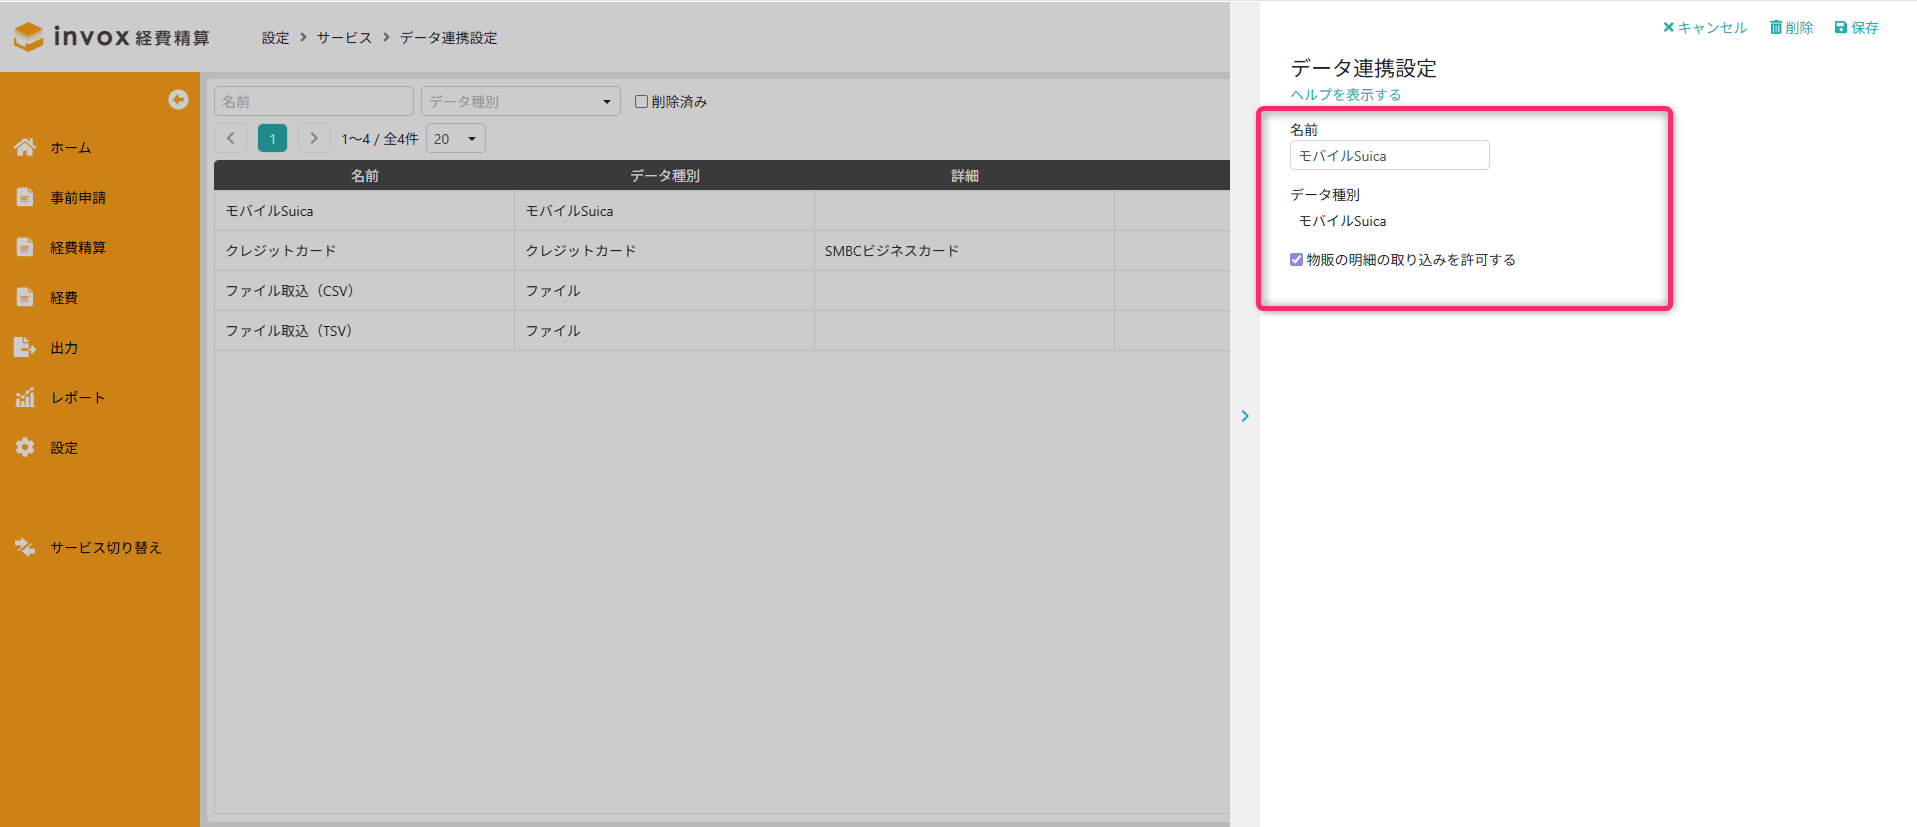Screen dimensions: 1917x827
Task: Select the 経費 menu item in sidebar
Action: click(x=64, y=297)
